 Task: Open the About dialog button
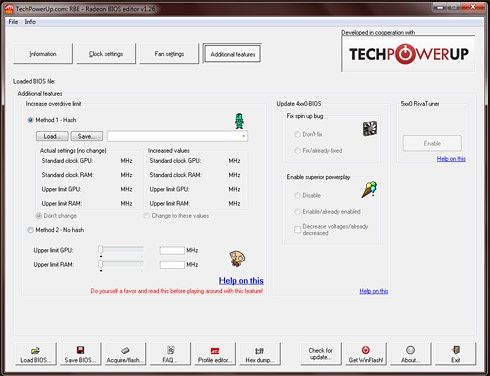tap(410, 354)
